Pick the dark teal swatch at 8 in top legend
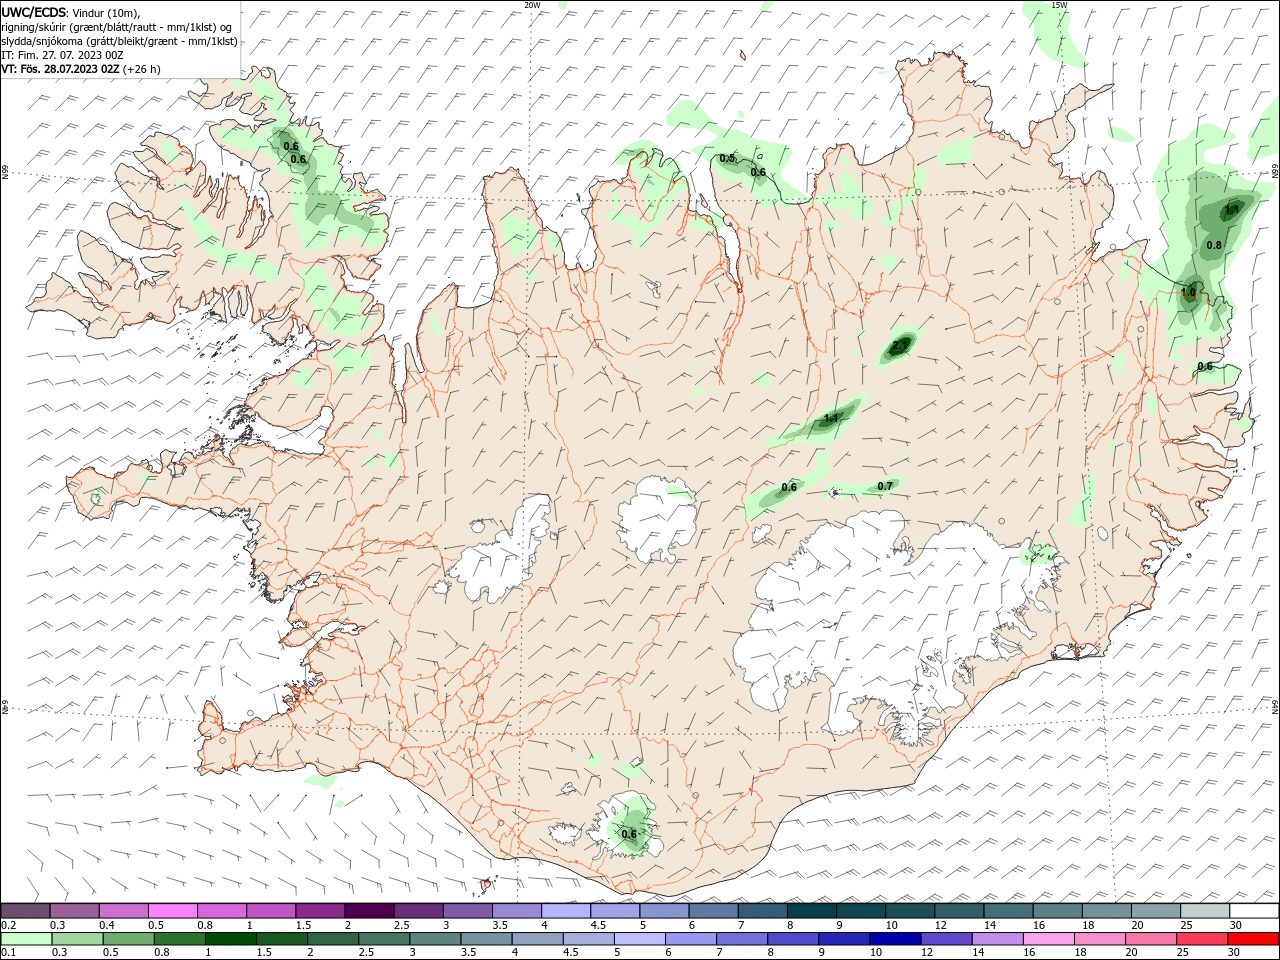The image size is (1280, 960). tap(811, 911)
